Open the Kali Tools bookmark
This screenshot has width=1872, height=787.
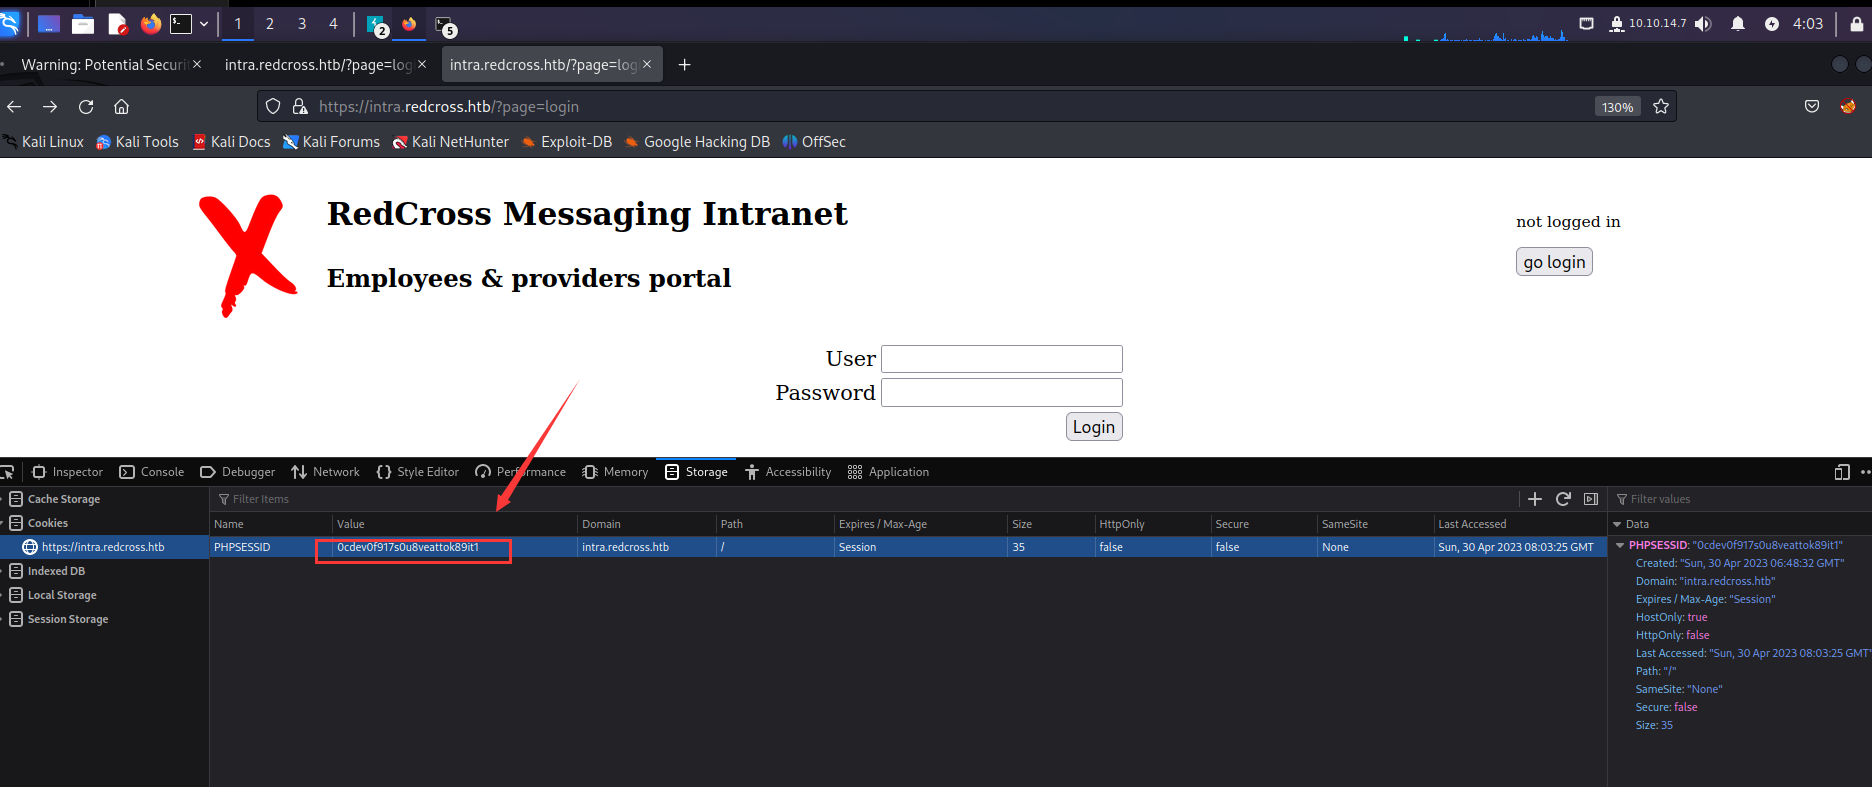pos(137,142)
